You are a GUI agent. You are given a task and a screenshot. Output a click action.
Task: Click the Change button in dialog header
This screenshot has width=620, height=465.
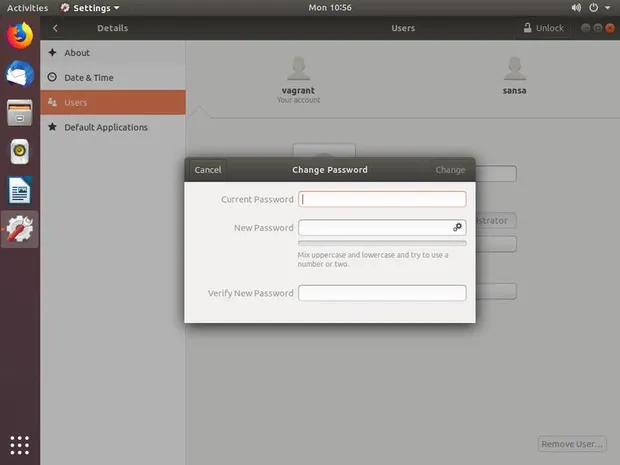click(x=450, y=170)
